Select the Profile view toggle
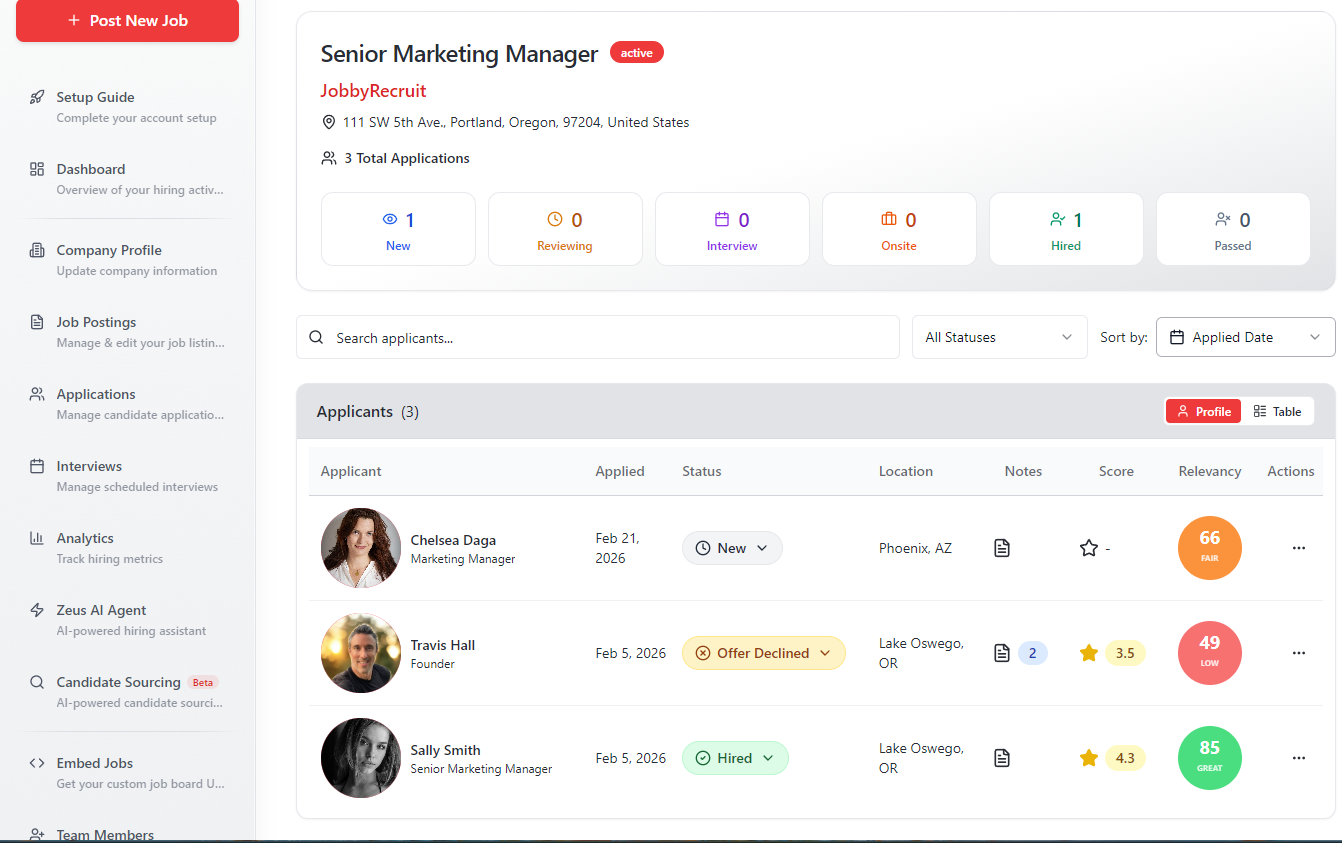This screenshot has width=1342, height=843. click(x=1204, y=411)
